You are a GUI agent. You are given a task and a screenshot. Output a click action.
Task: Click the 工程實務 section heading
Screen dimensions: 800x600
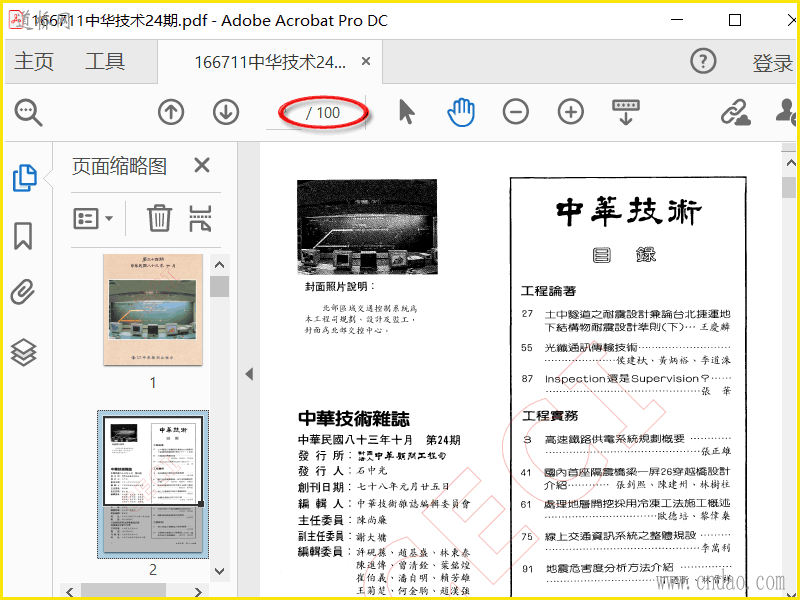point(549,416)
